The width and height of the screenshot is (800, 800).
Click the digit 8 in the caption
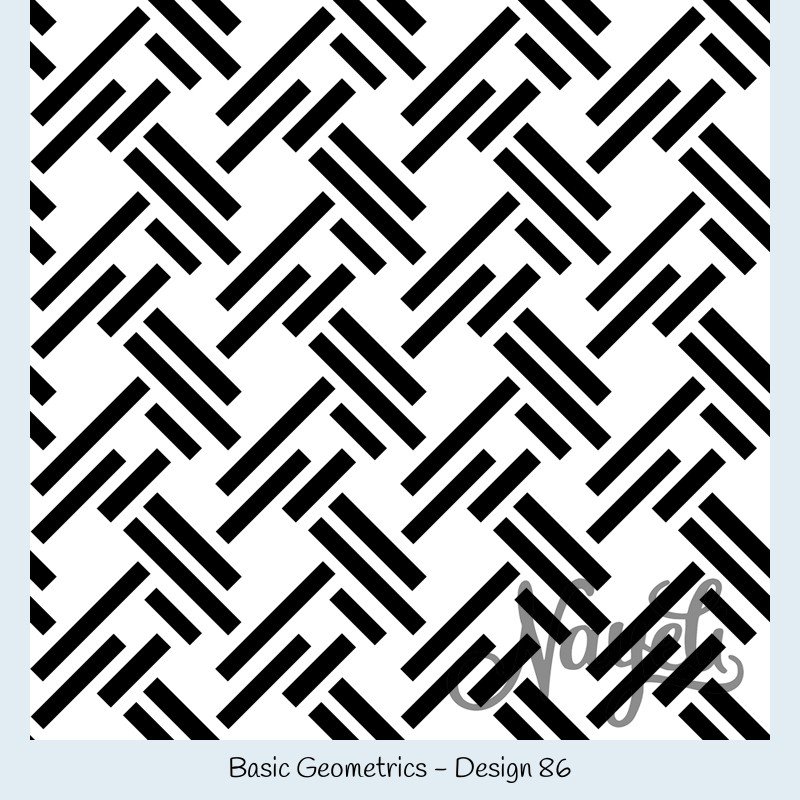[x=546, y=768]
